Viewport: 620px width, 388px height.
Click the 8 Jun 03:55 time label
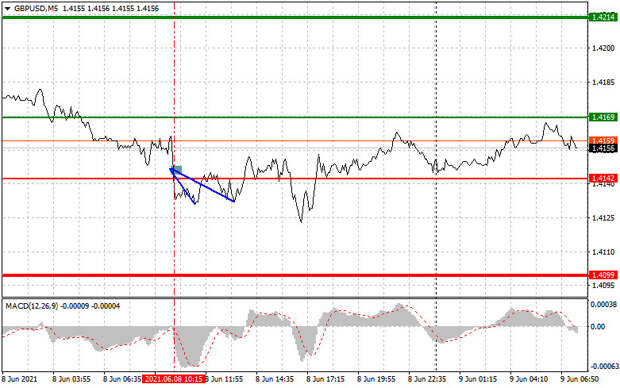(72, 379)
